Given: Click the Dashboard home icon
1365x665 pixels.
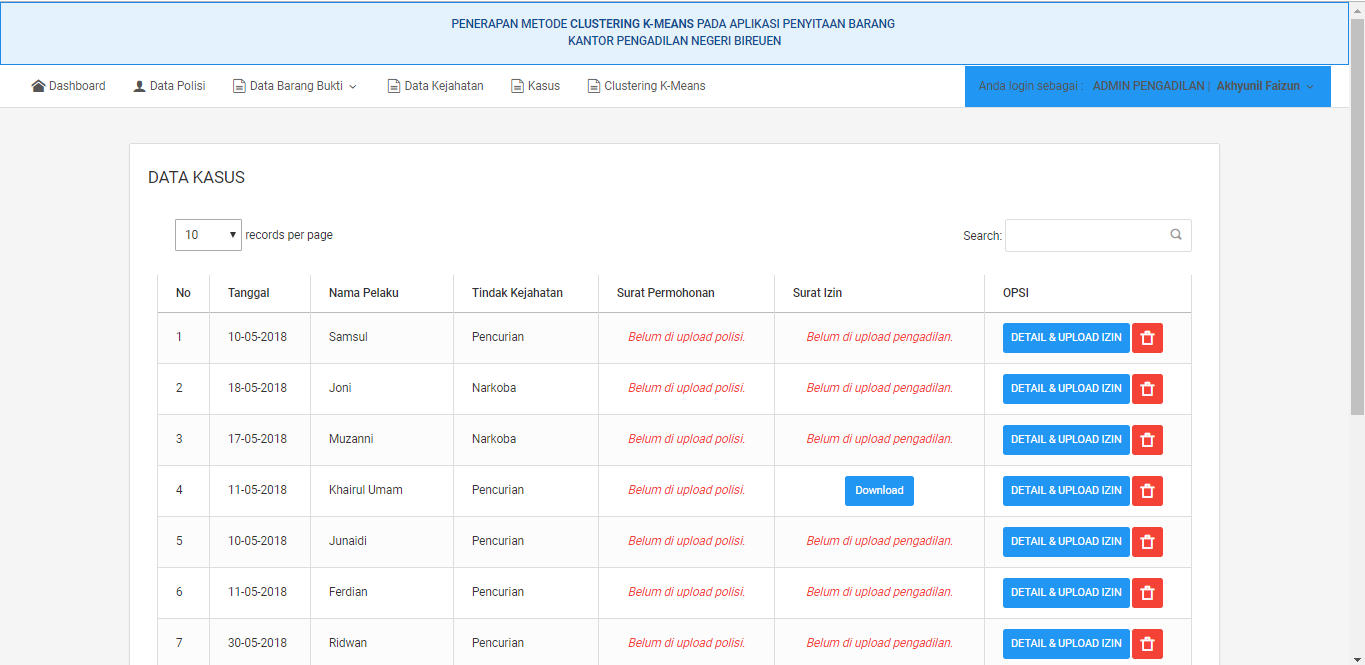Looking at the screenshot, I should click(38, 86).
